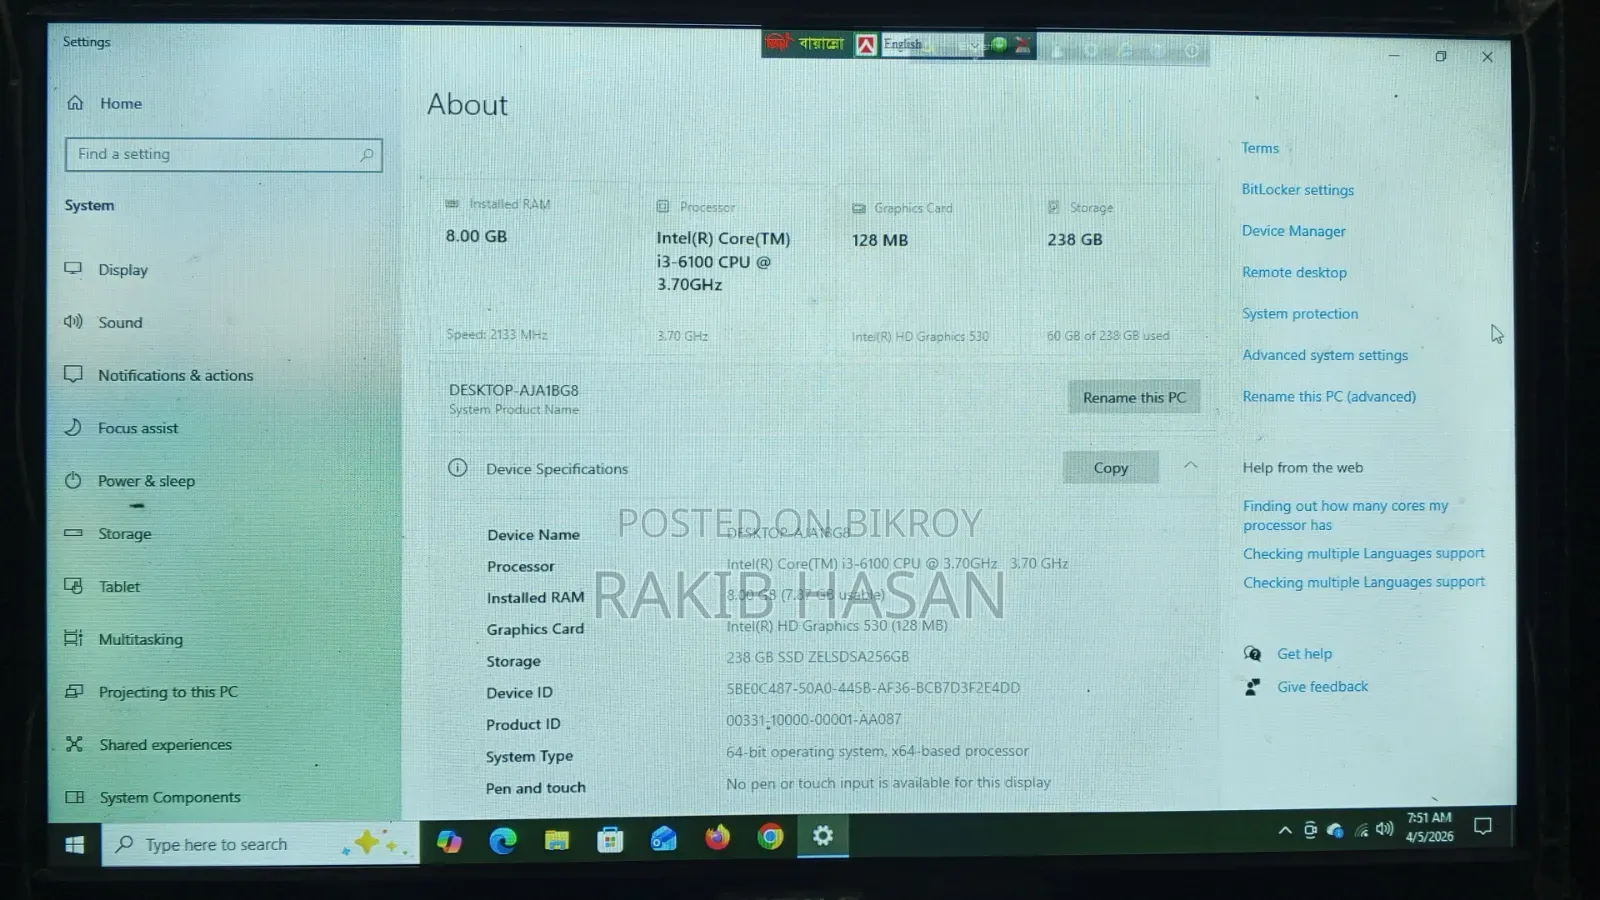The width and height of the screenshot is (1600, 900).
Task: Open Display settings icon in sidebar
Action: click(x=73, y=269)
